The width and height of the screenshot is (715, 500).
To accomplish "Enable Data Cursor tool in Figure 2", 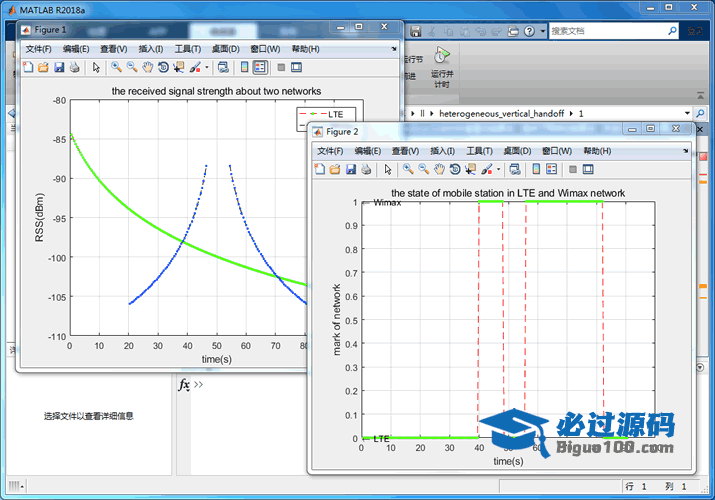I will coord(470,170).
